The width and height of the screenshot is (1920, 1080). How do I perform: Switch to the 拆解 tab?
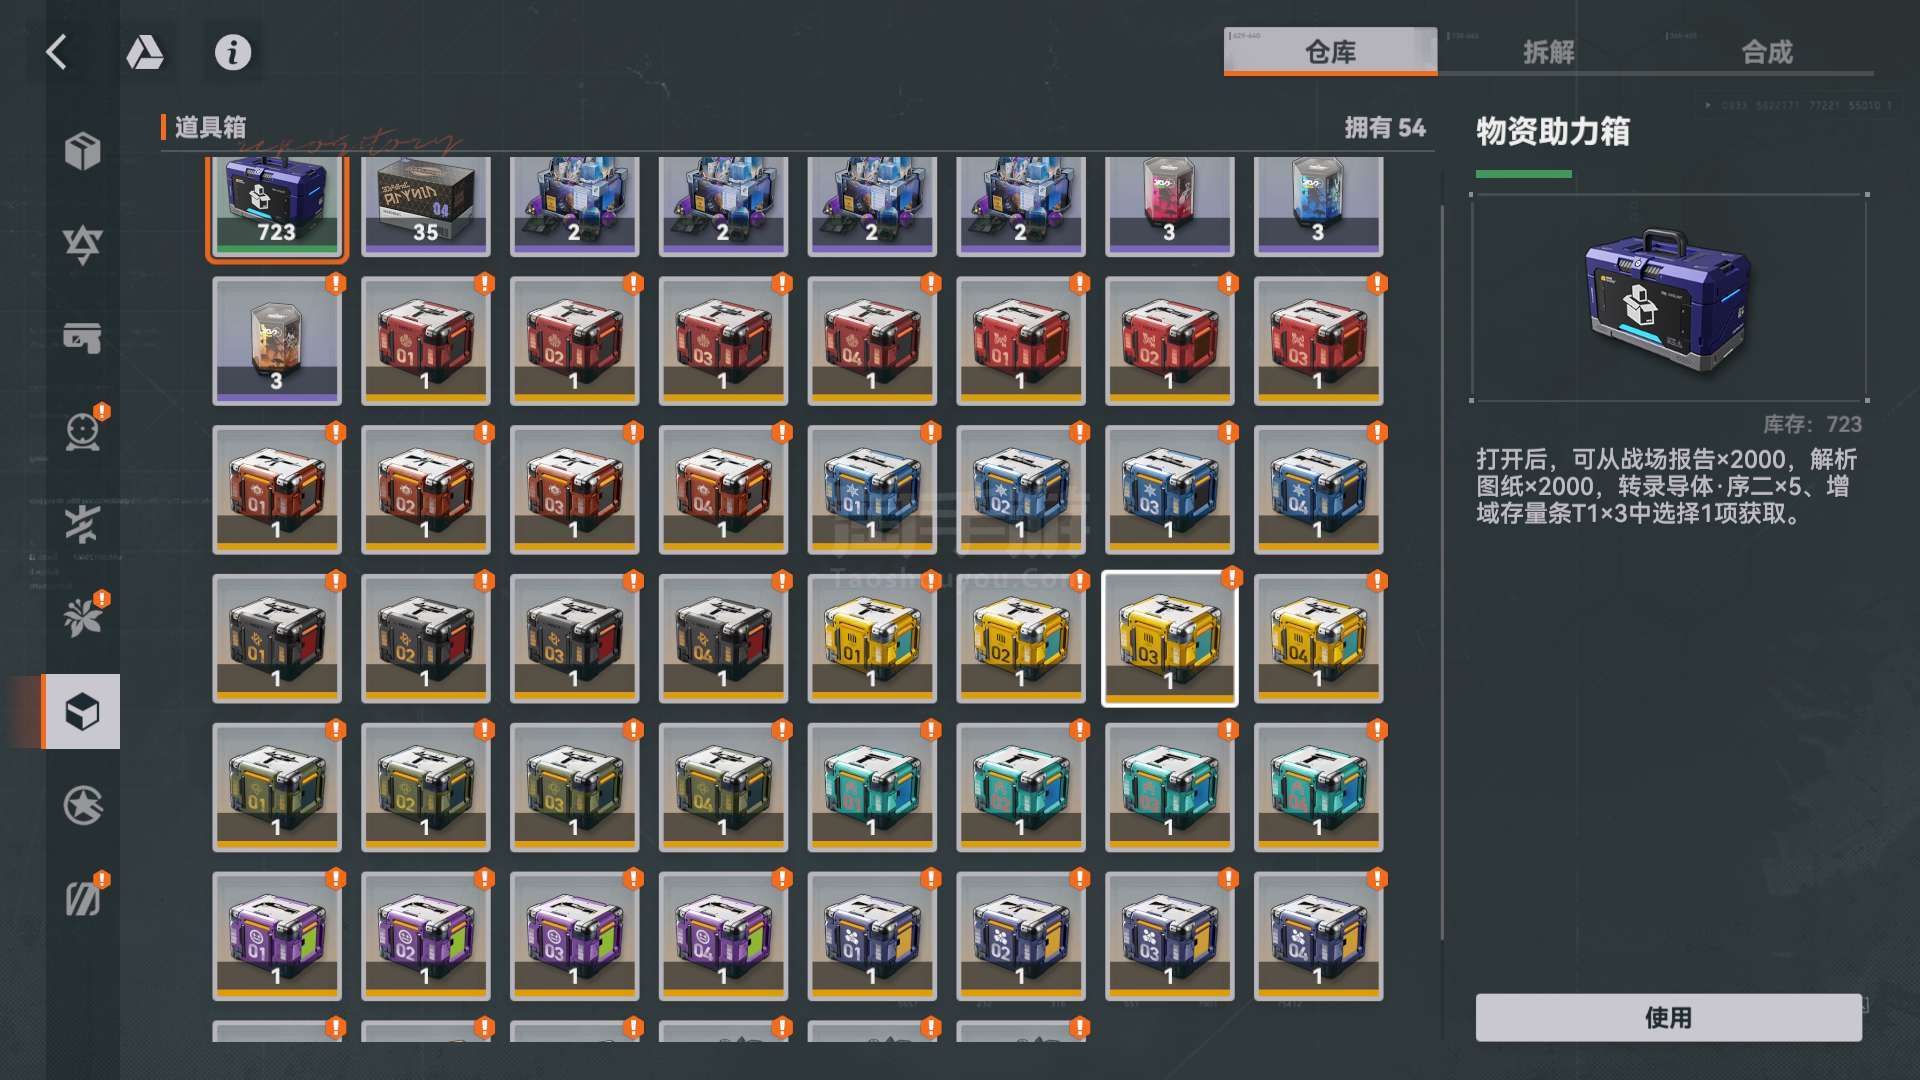(x=1548, y=52)
